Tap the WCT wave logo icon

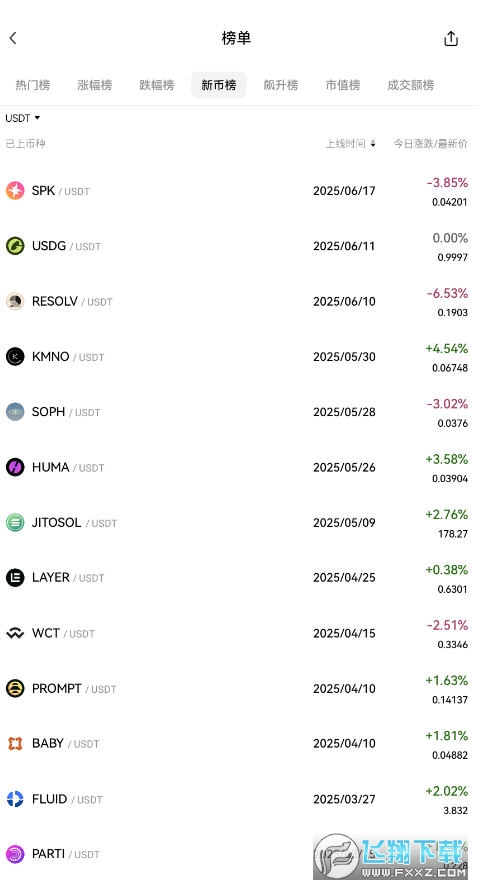click(15, 633)
